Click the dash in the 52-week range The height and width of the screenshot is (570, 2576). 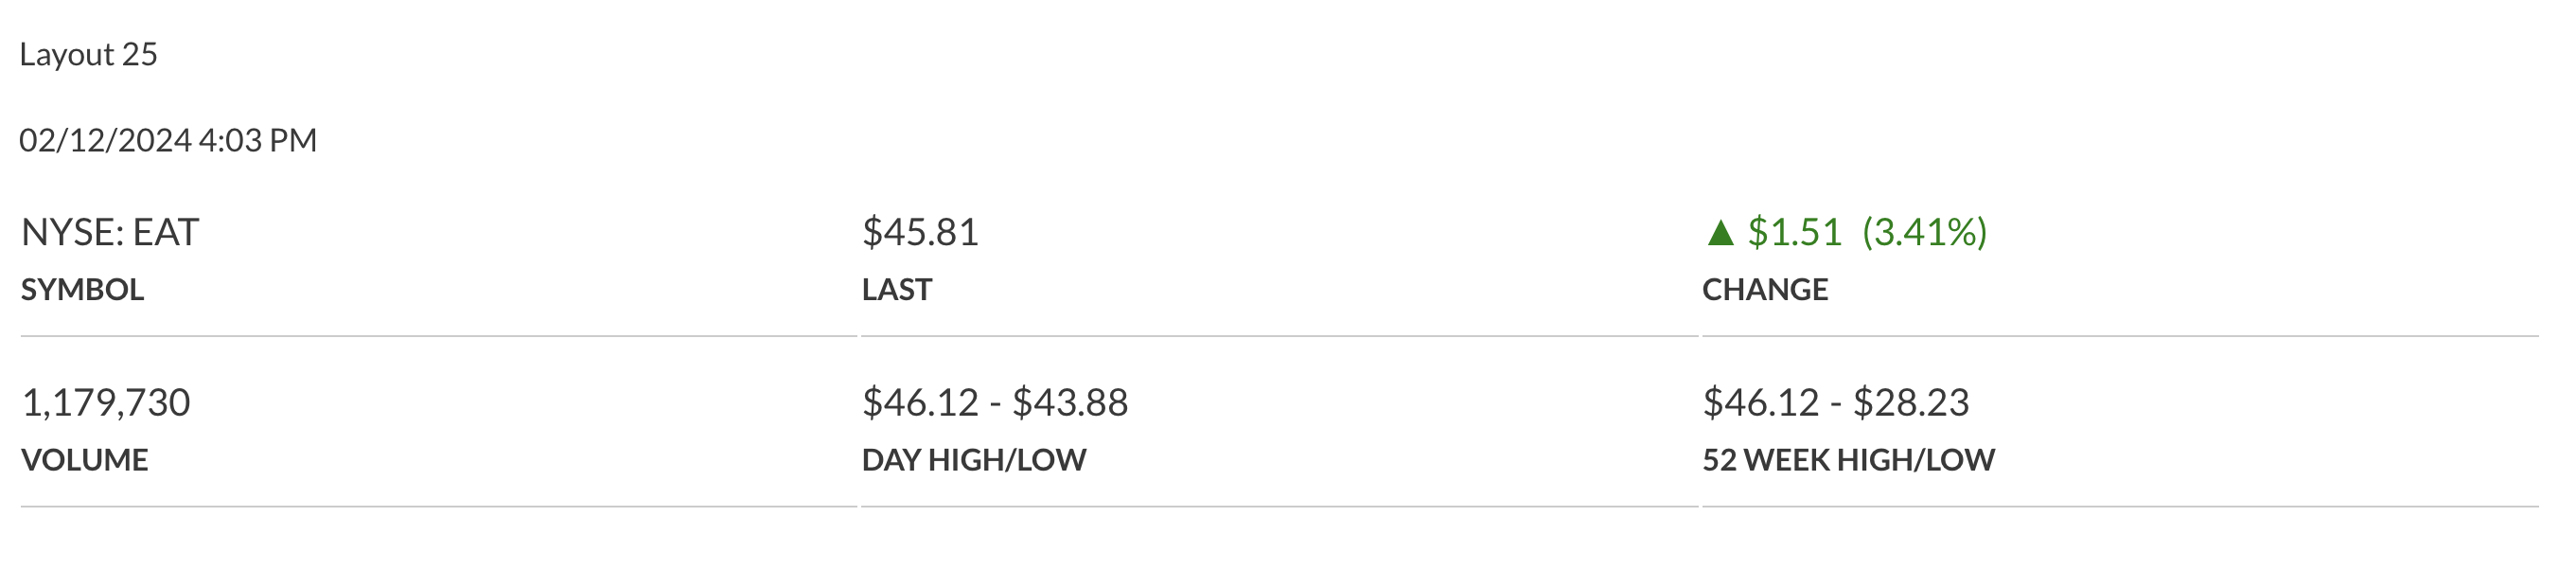click(x=1836, y=404)
